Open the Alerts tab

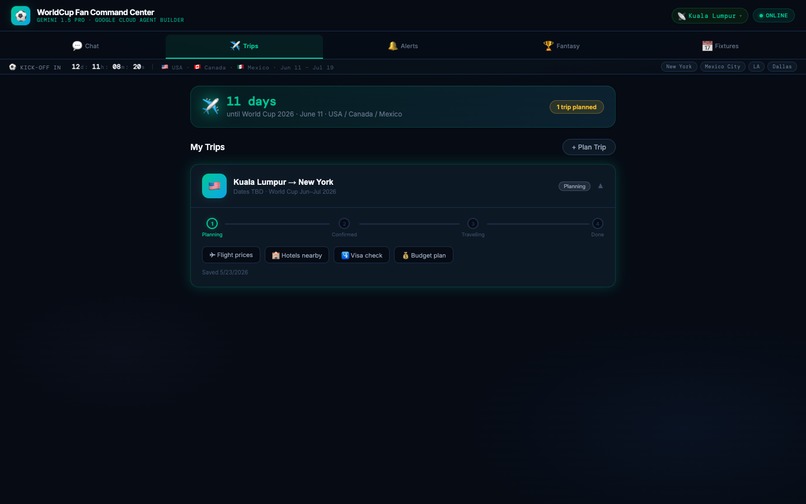[402, 46]
